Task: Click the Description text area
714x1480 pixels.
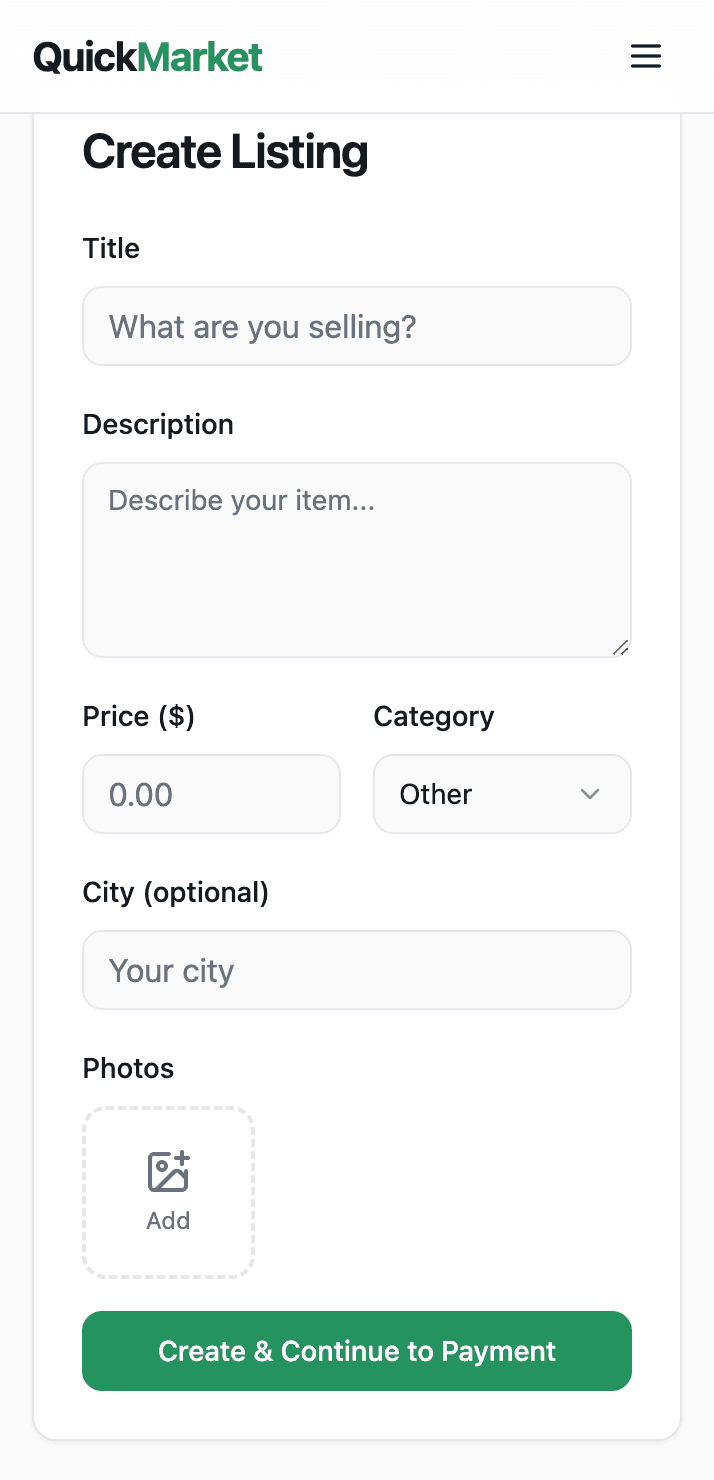Action: click(x=357, y=560)
